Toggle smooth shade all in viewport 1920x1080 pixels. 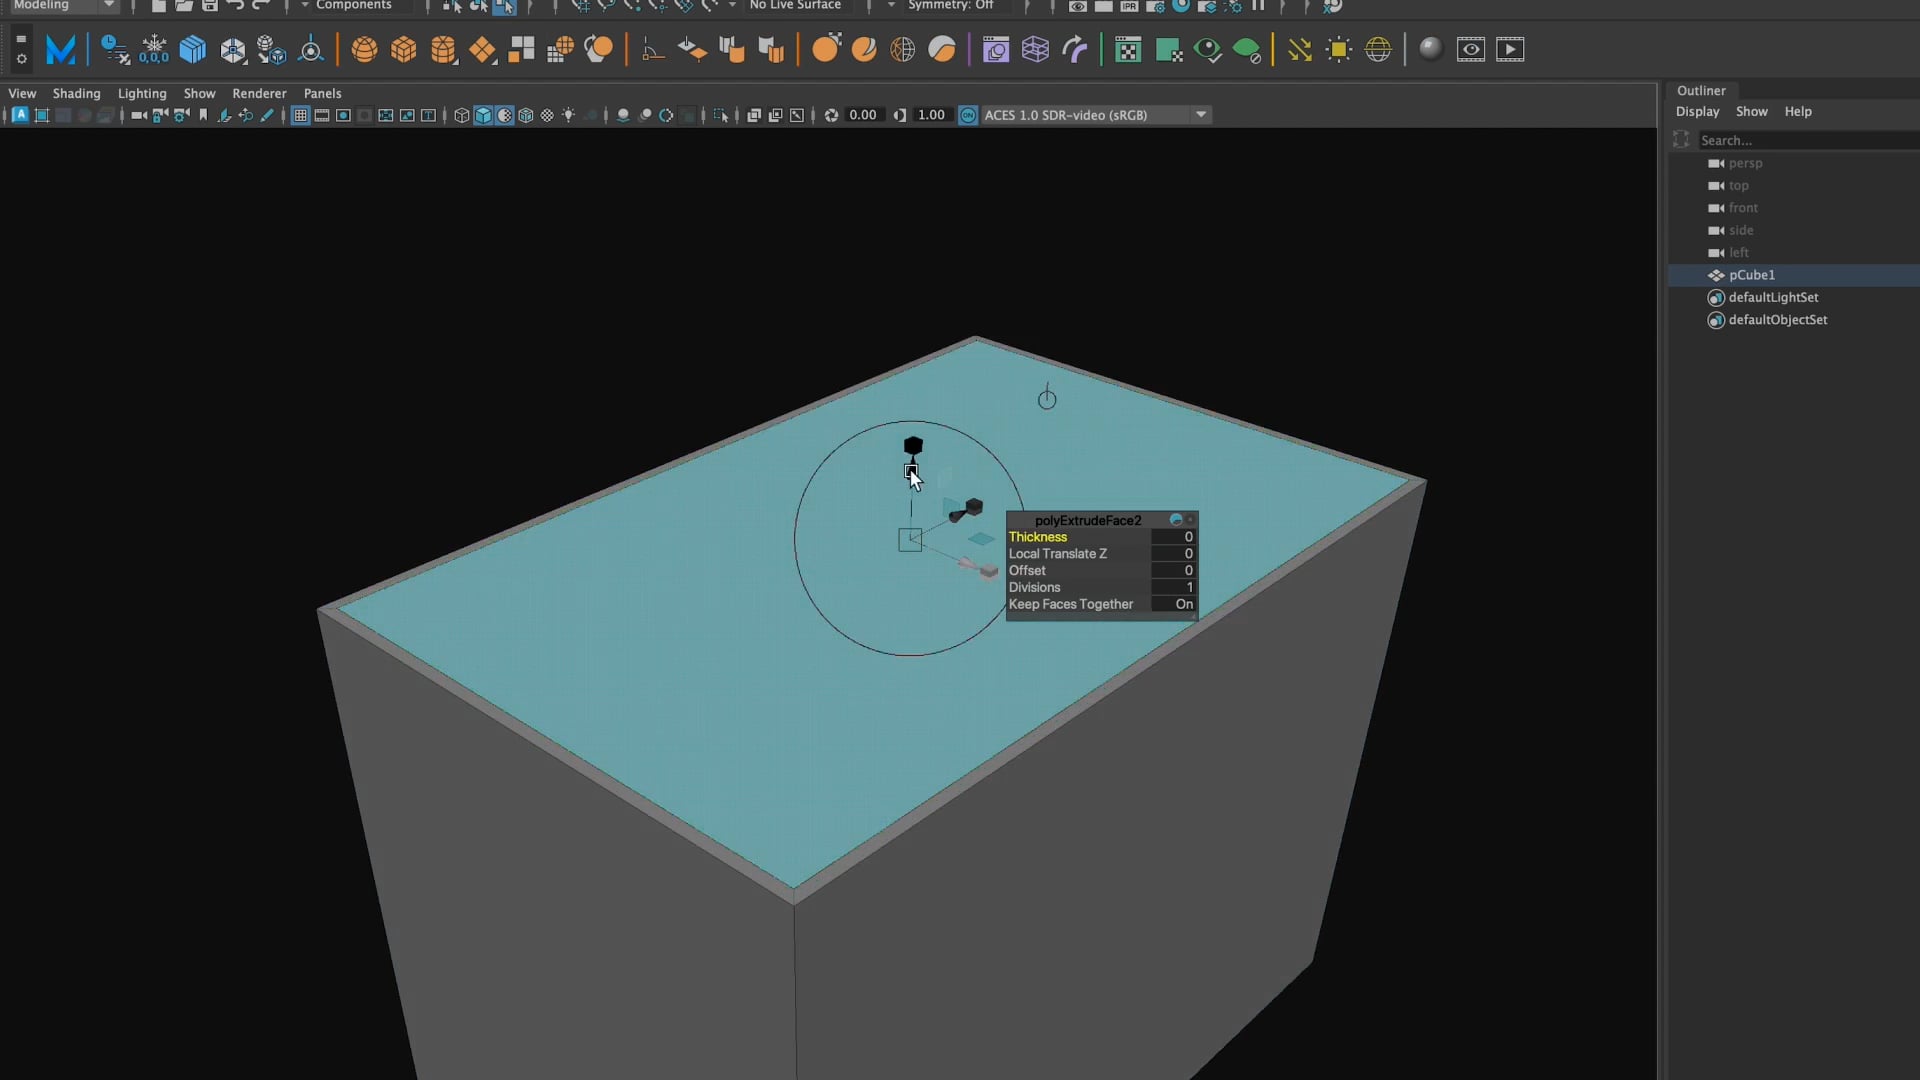tap(483, 115)
